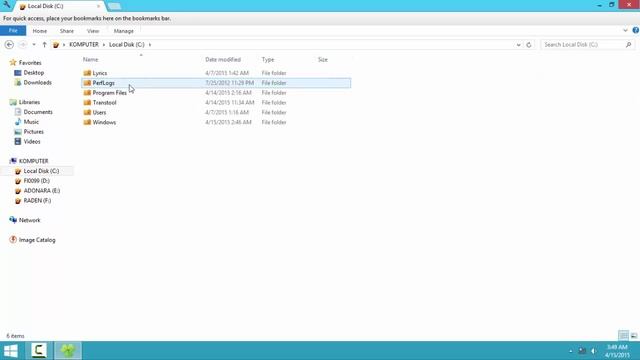640x360 pixels.
Task: Click the search magnifier icon
Action: pyautogui.click(x=629, y=44)
